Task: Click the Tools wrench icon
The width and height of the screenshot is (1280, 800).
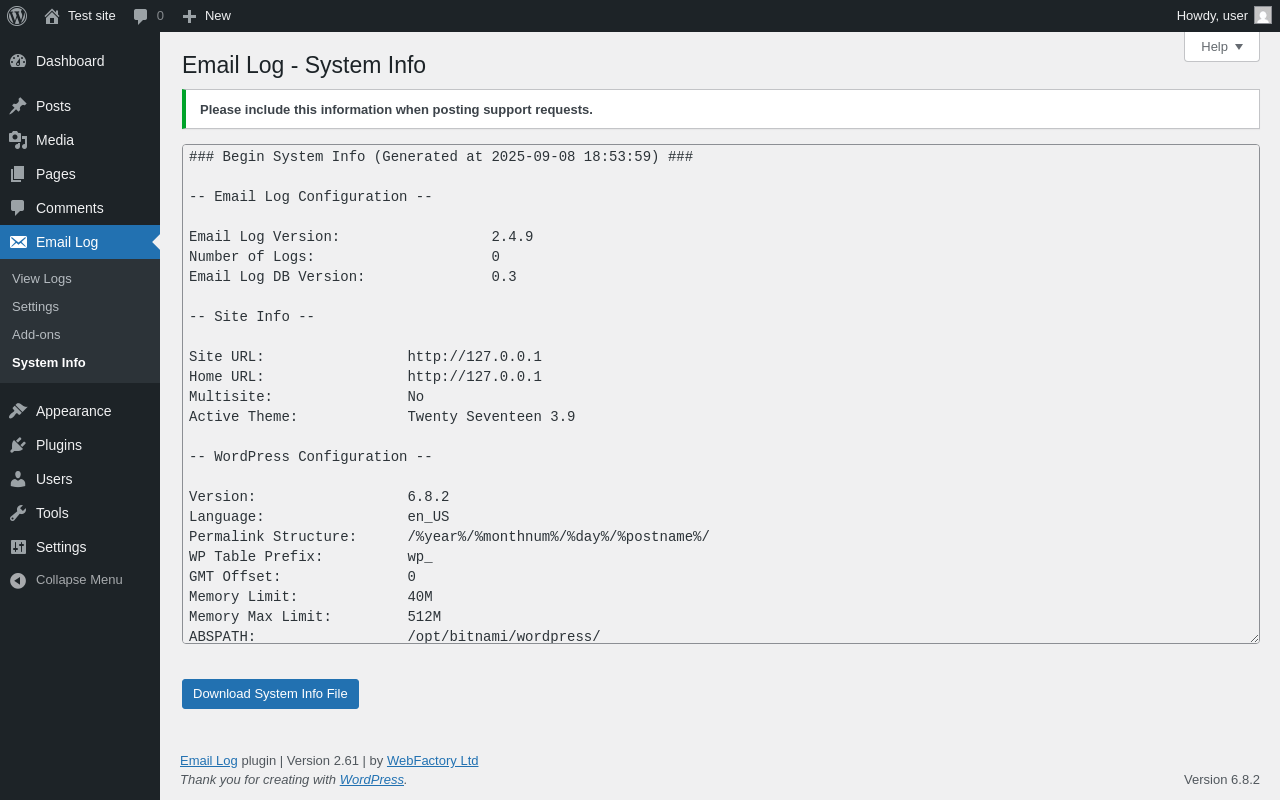Action: 18,513
